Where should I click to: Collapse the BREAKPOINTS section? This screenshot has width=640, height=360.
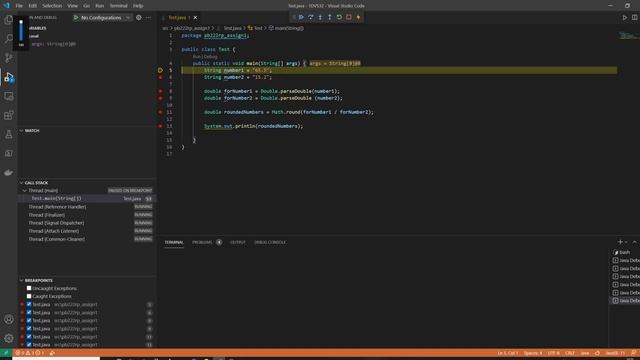(21, 280)
